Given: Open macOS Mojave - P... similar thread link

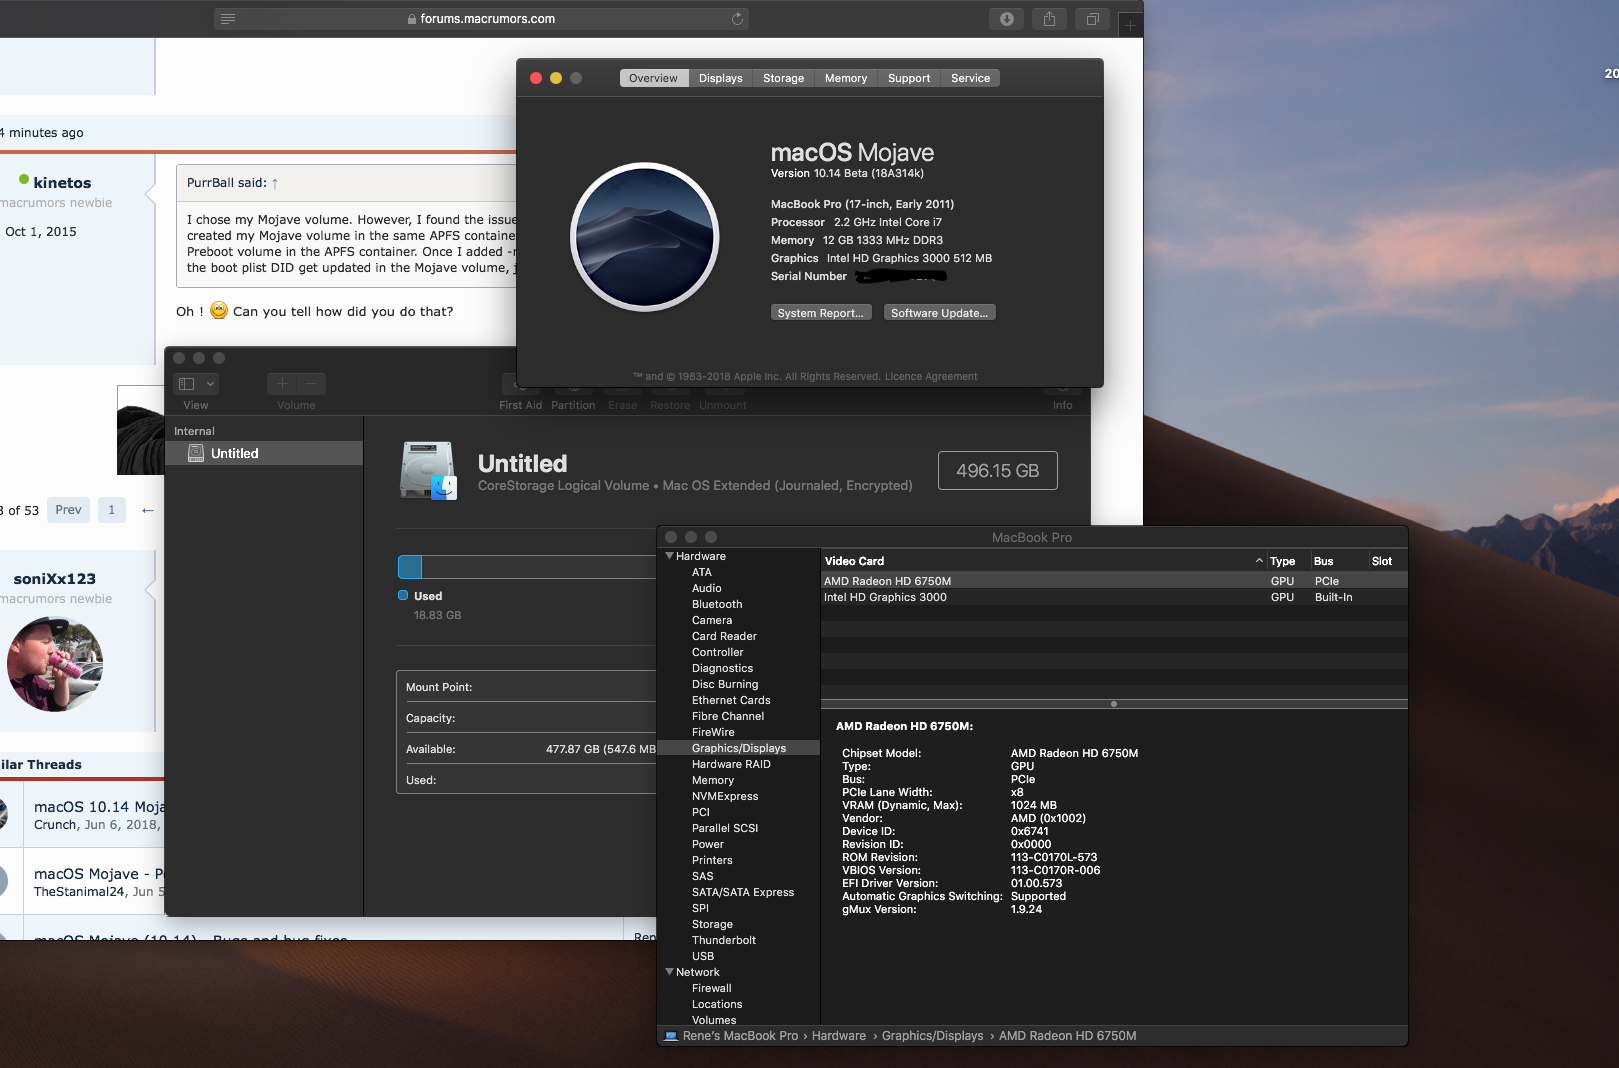Looking at the screenshot, I should [99, 874].
